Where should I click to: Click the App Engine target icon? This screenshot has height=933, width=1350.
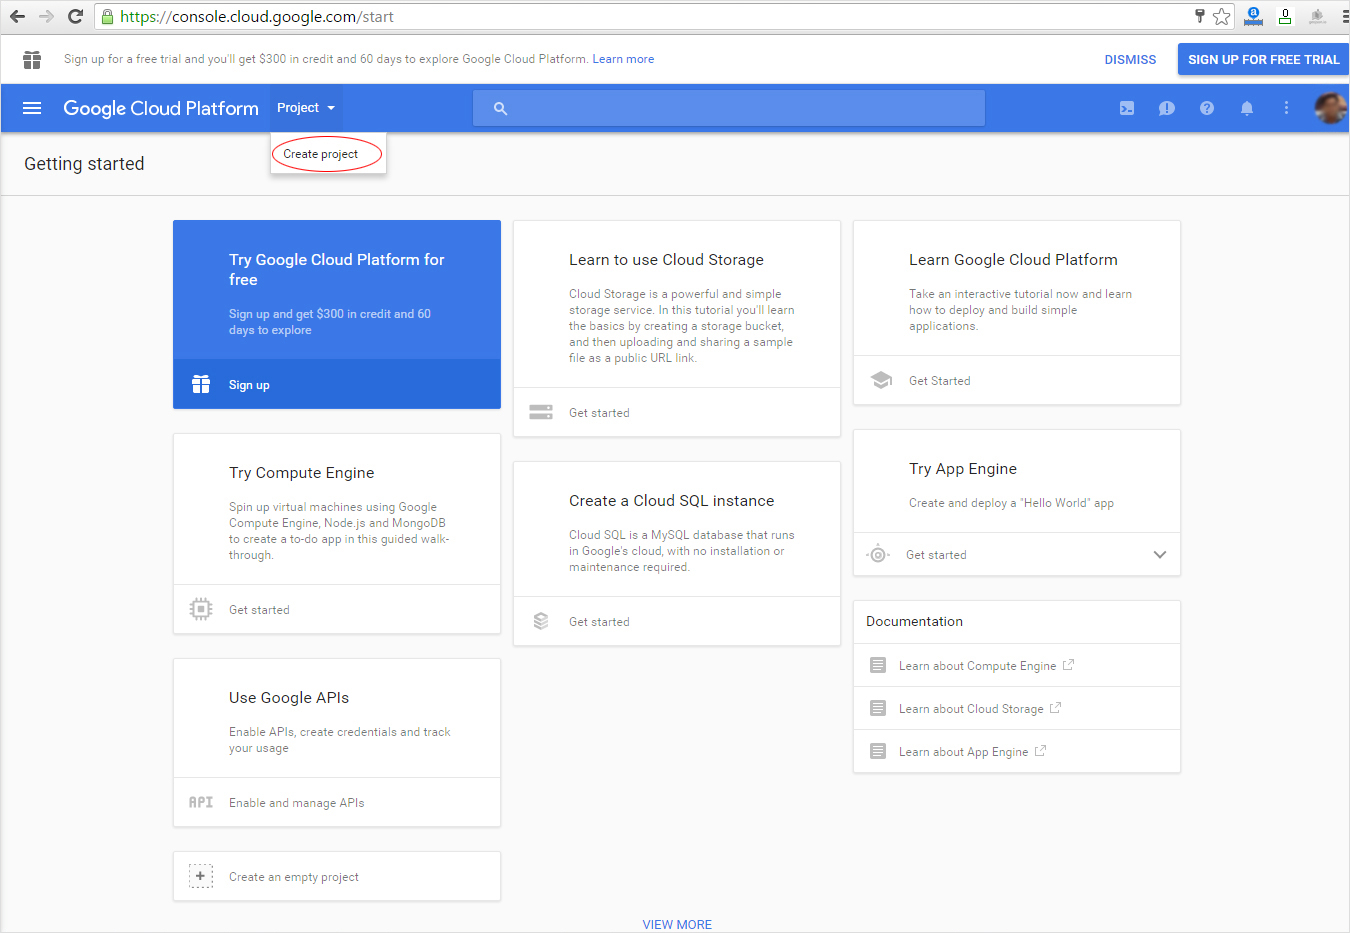878,554
